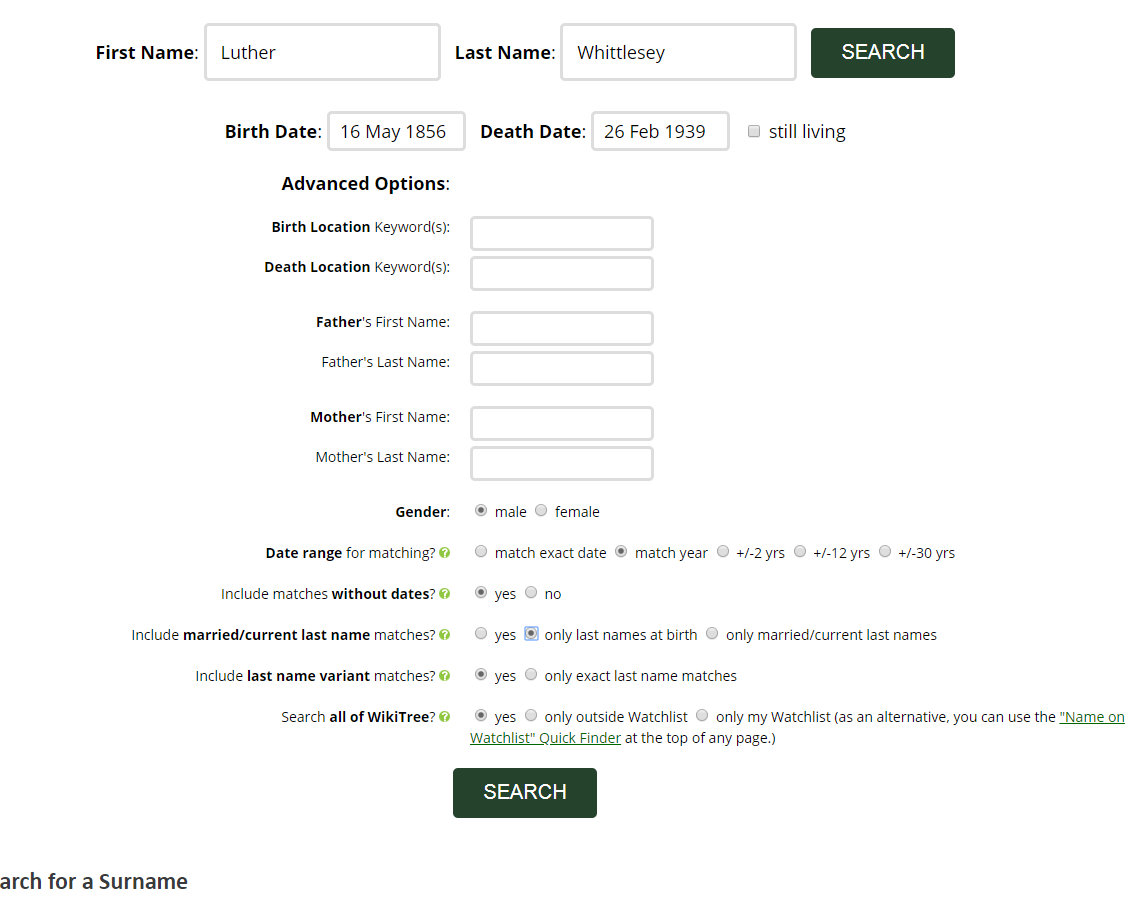This screenshot has width=1142, height=898.
Task: Open help icon for Date range matching
Action: (x=444, y=553)
